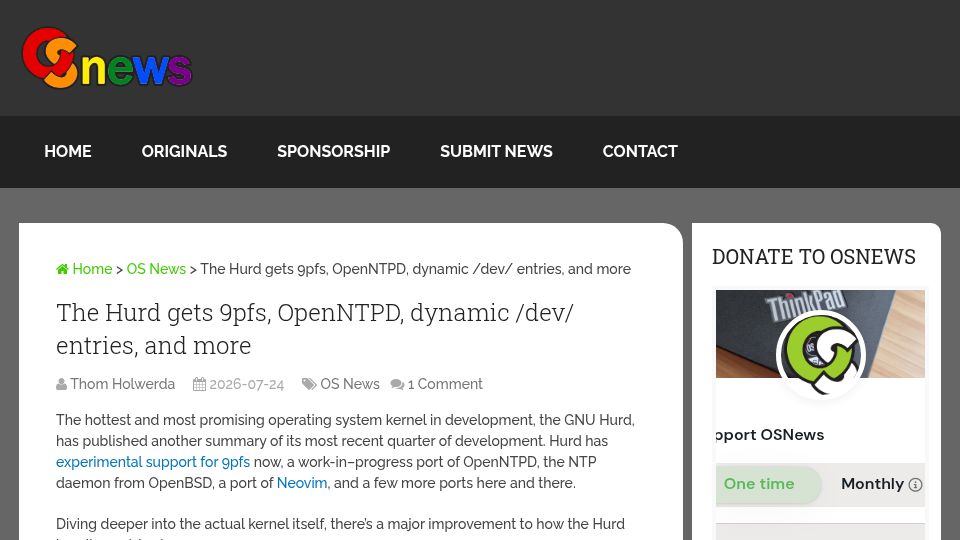Open the HOME menu item
The width and height of the screenshot is (960, 540).
tap(68, 151)
